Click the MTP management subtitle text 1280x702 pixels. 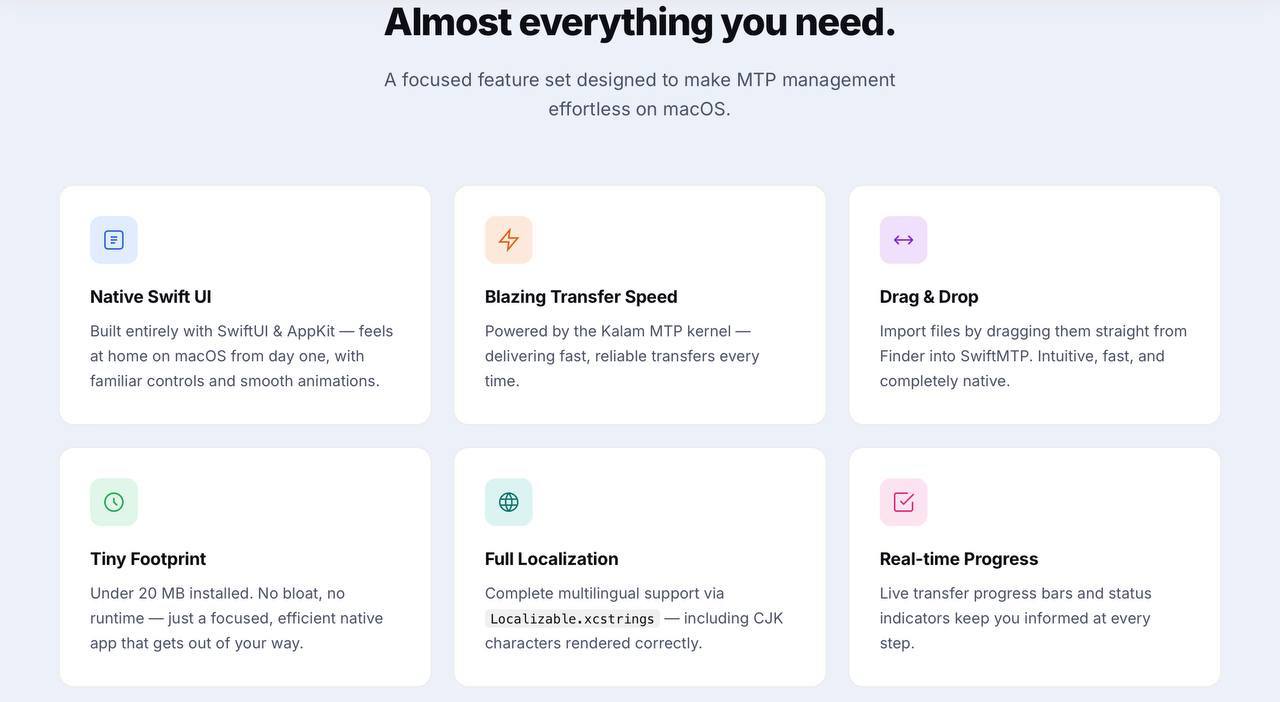[x=640, y=94]
